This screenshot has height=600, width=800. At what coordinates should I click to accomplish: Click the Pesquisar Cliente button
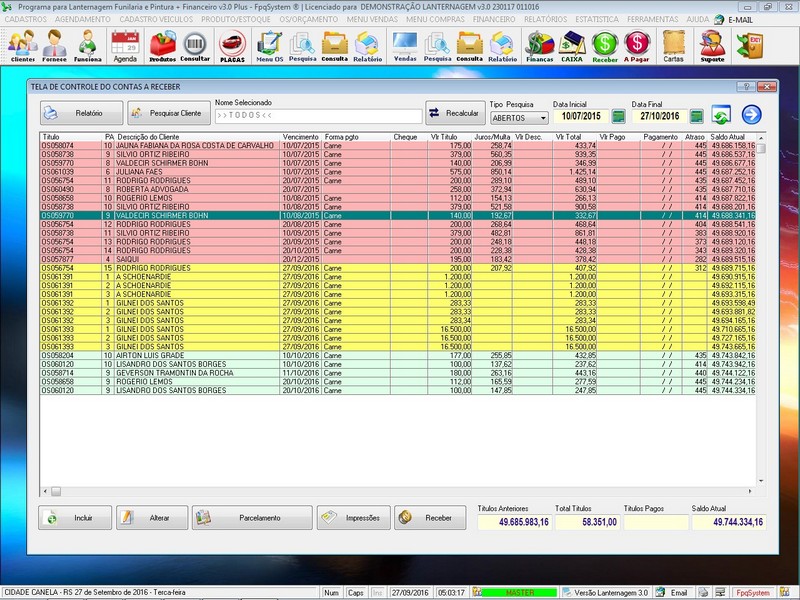[169, 113]
